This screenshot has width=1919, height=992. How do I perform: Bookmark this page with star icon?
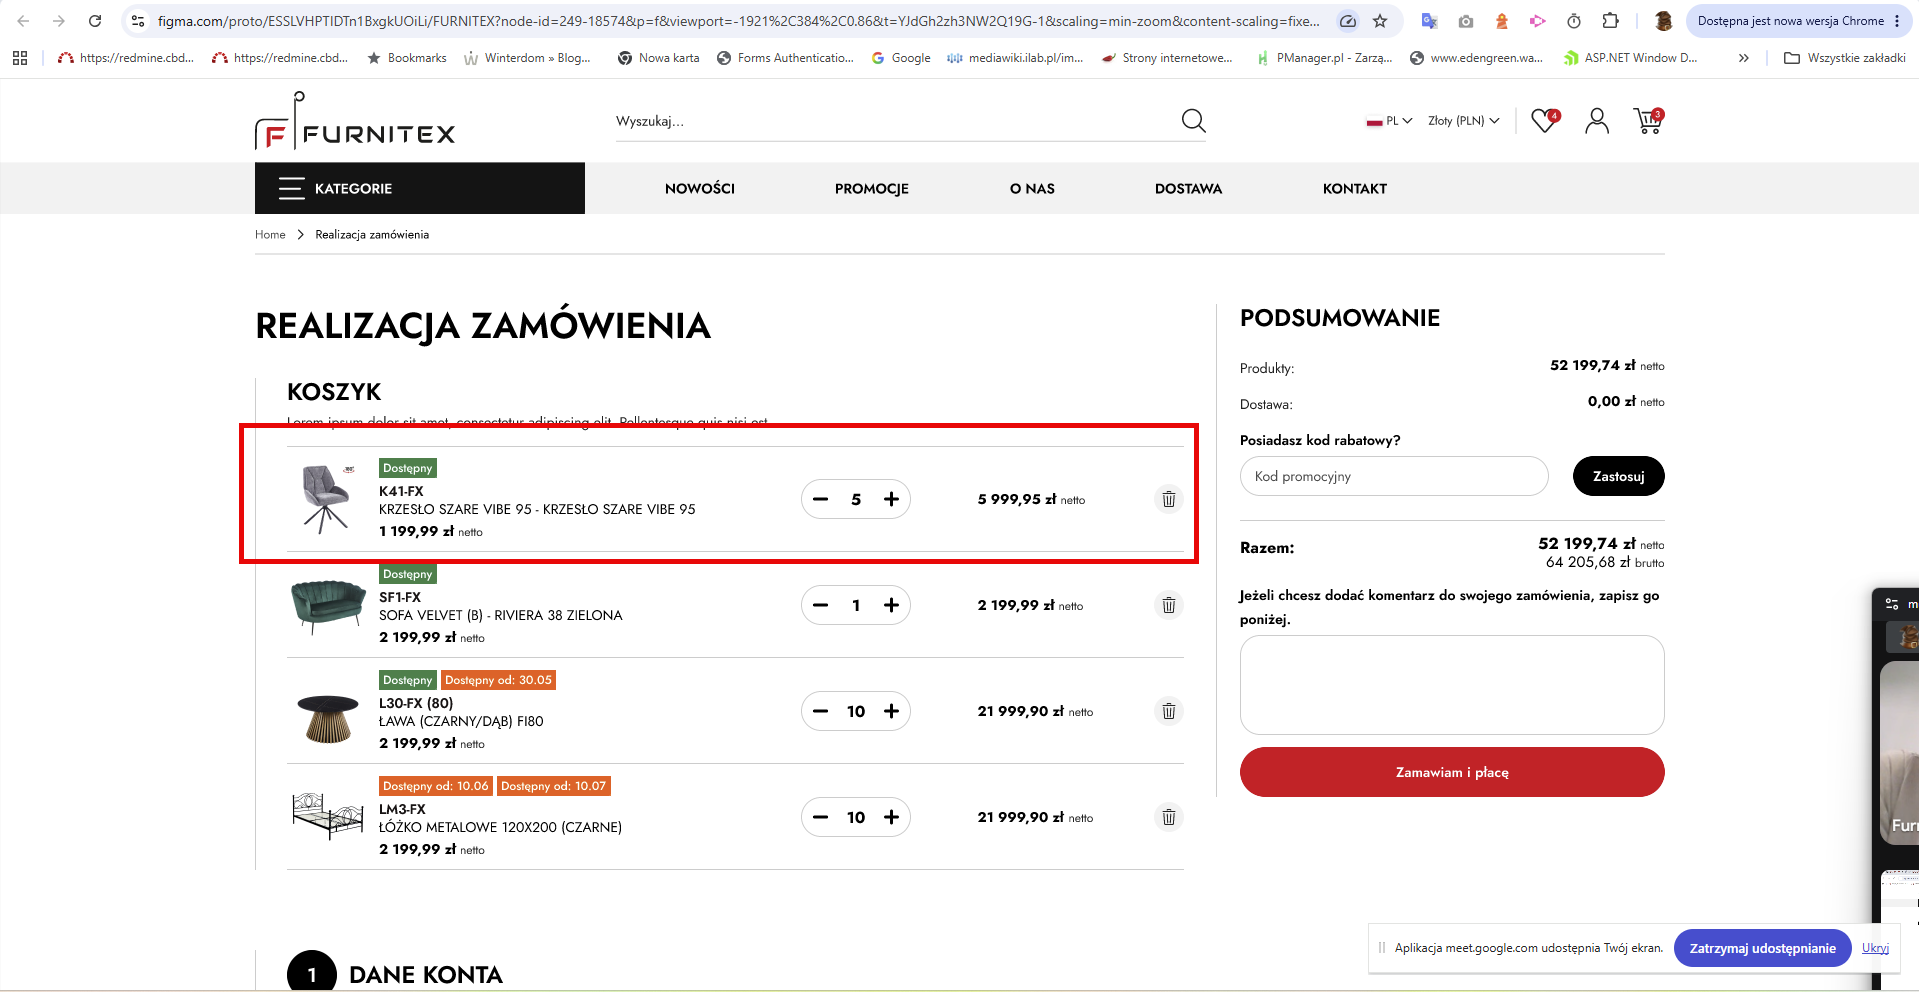click(1380, 21)
